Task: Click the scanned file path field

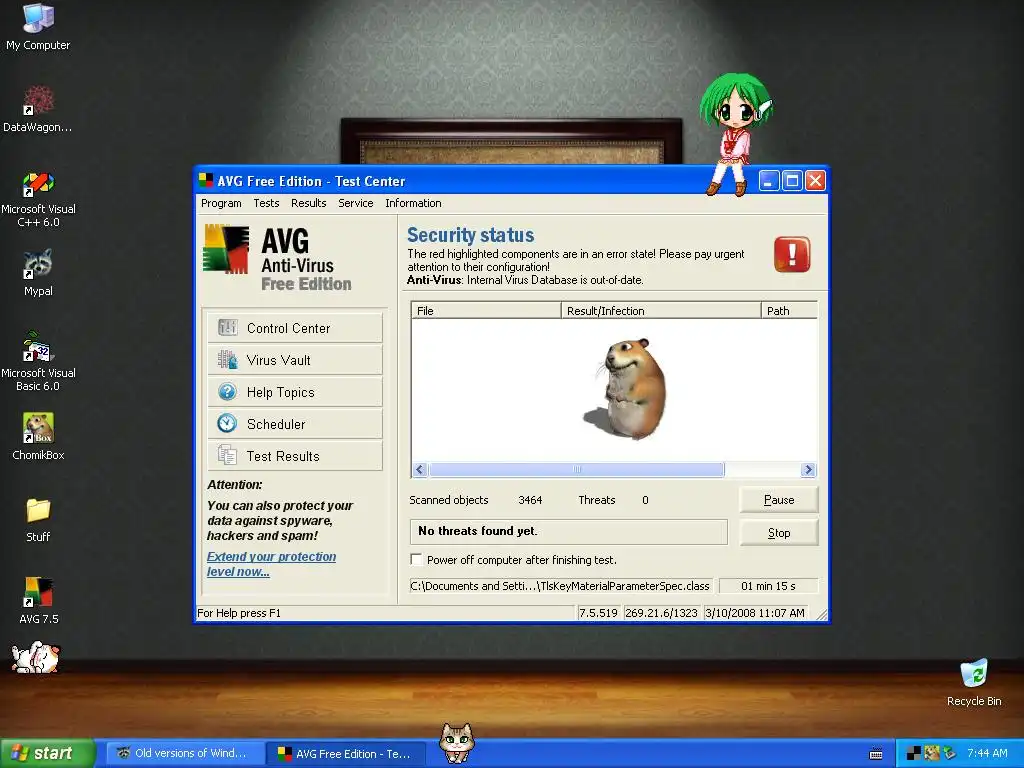Action: 561,586
